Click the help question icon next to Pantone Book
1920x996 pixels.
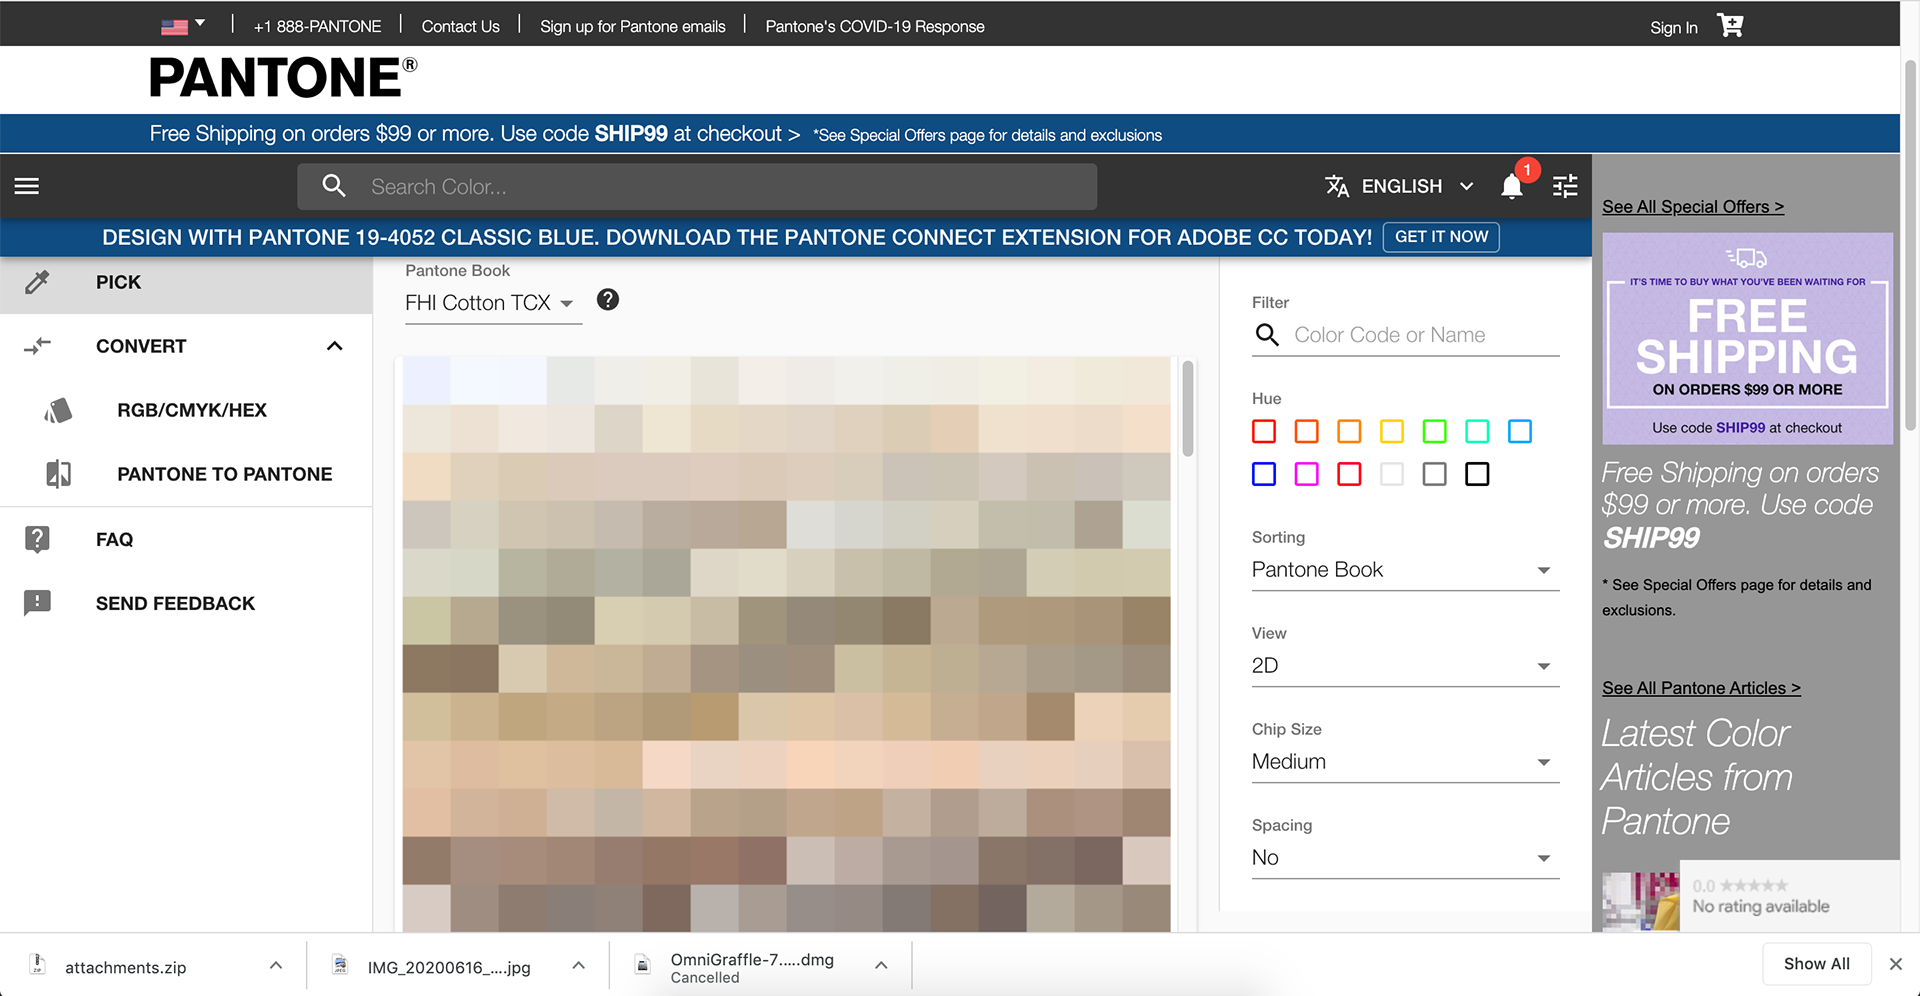[608, 300]
